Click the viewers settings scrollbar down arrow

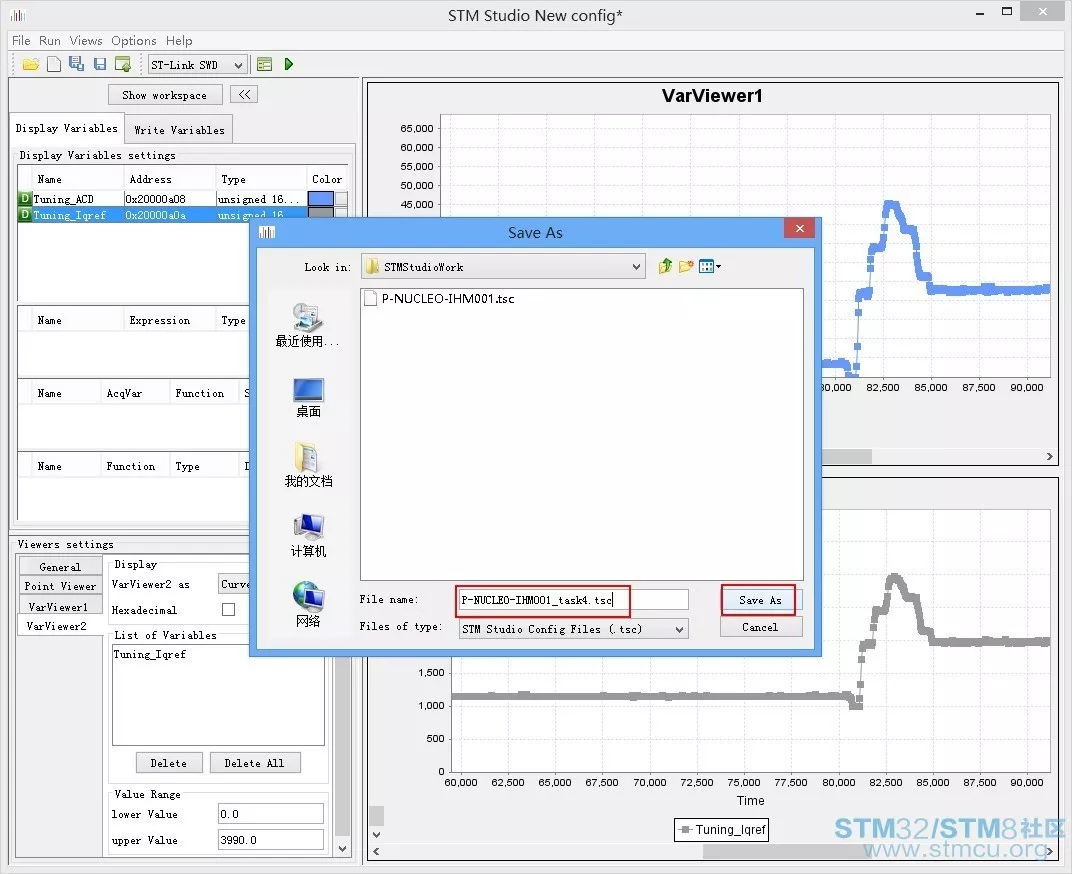(343, 849)
